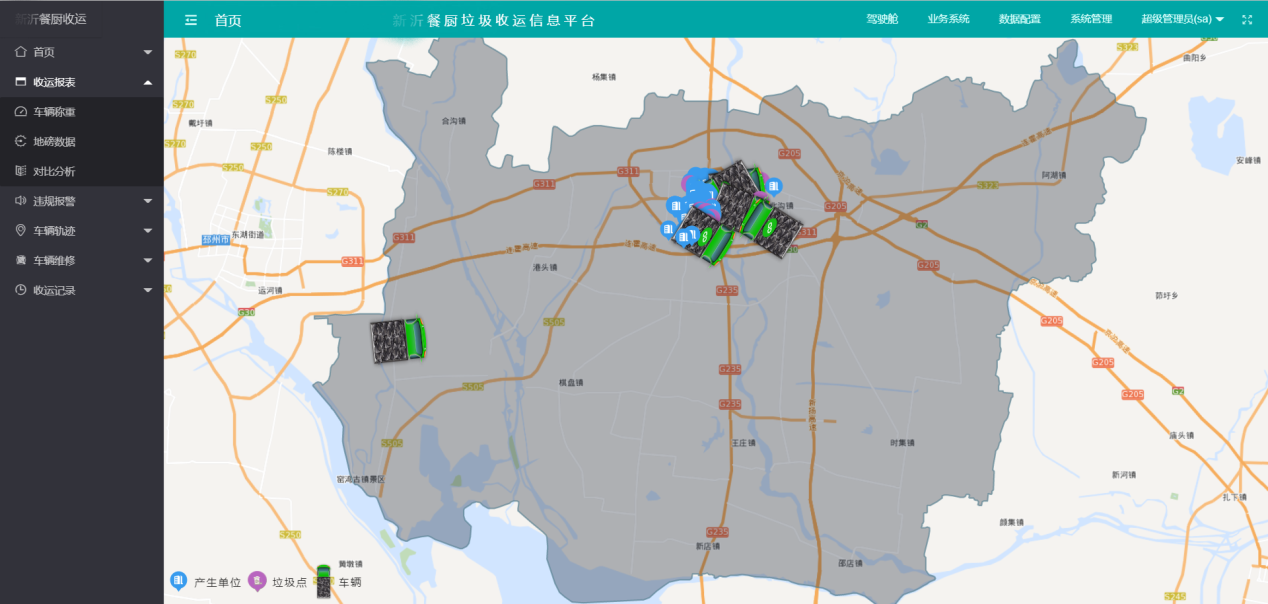Select the blue building marker near 北沟镇
1268x604 pixels.
coord(773,186)
